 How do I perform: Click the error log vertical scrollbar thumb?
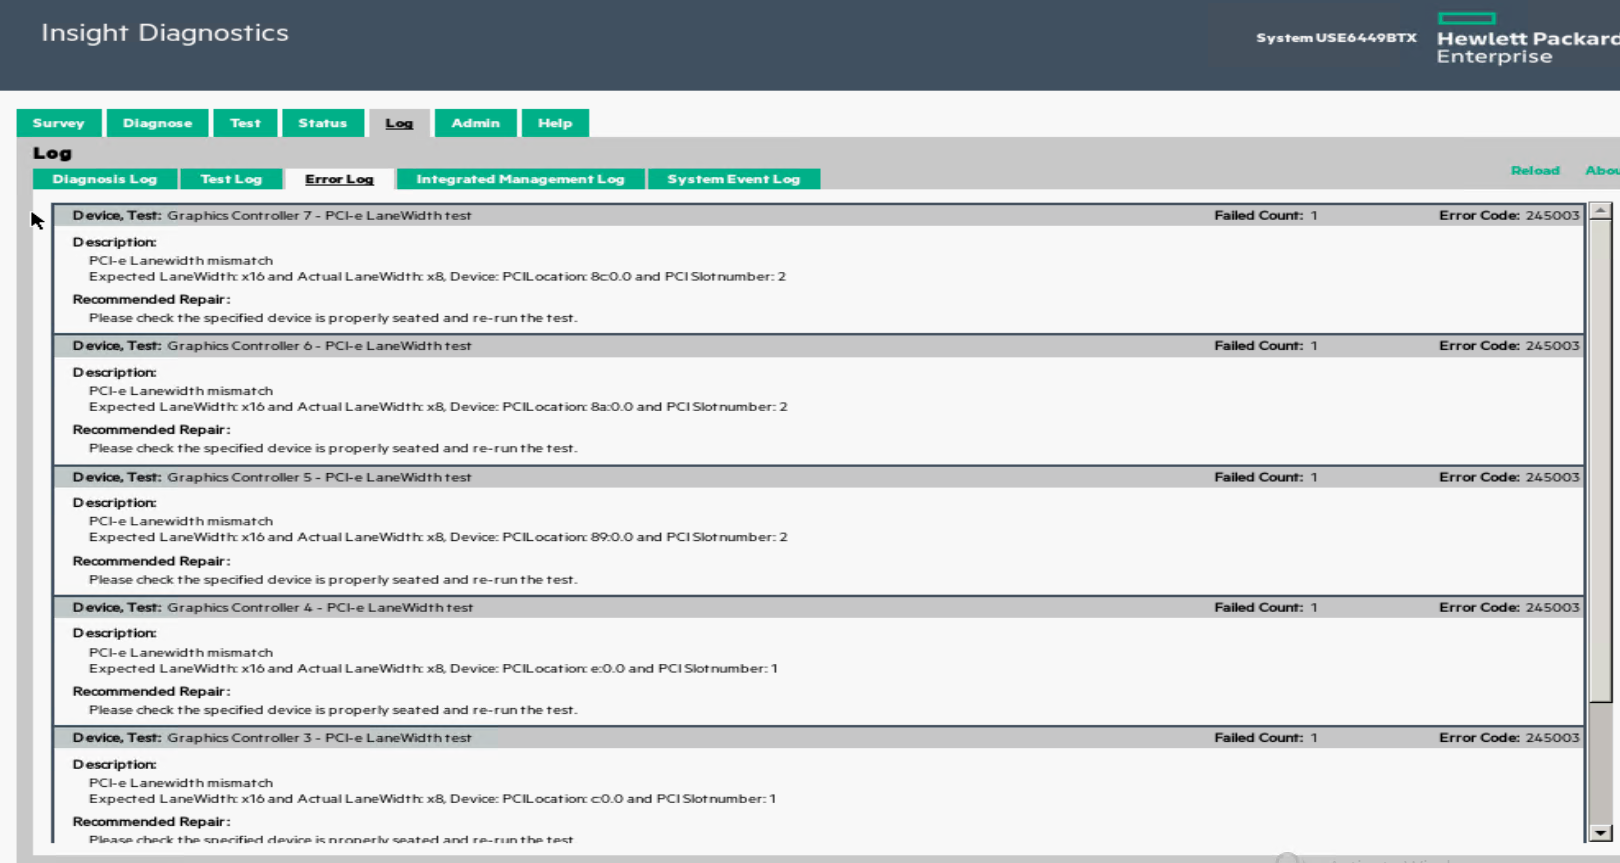coord(1600,460)
